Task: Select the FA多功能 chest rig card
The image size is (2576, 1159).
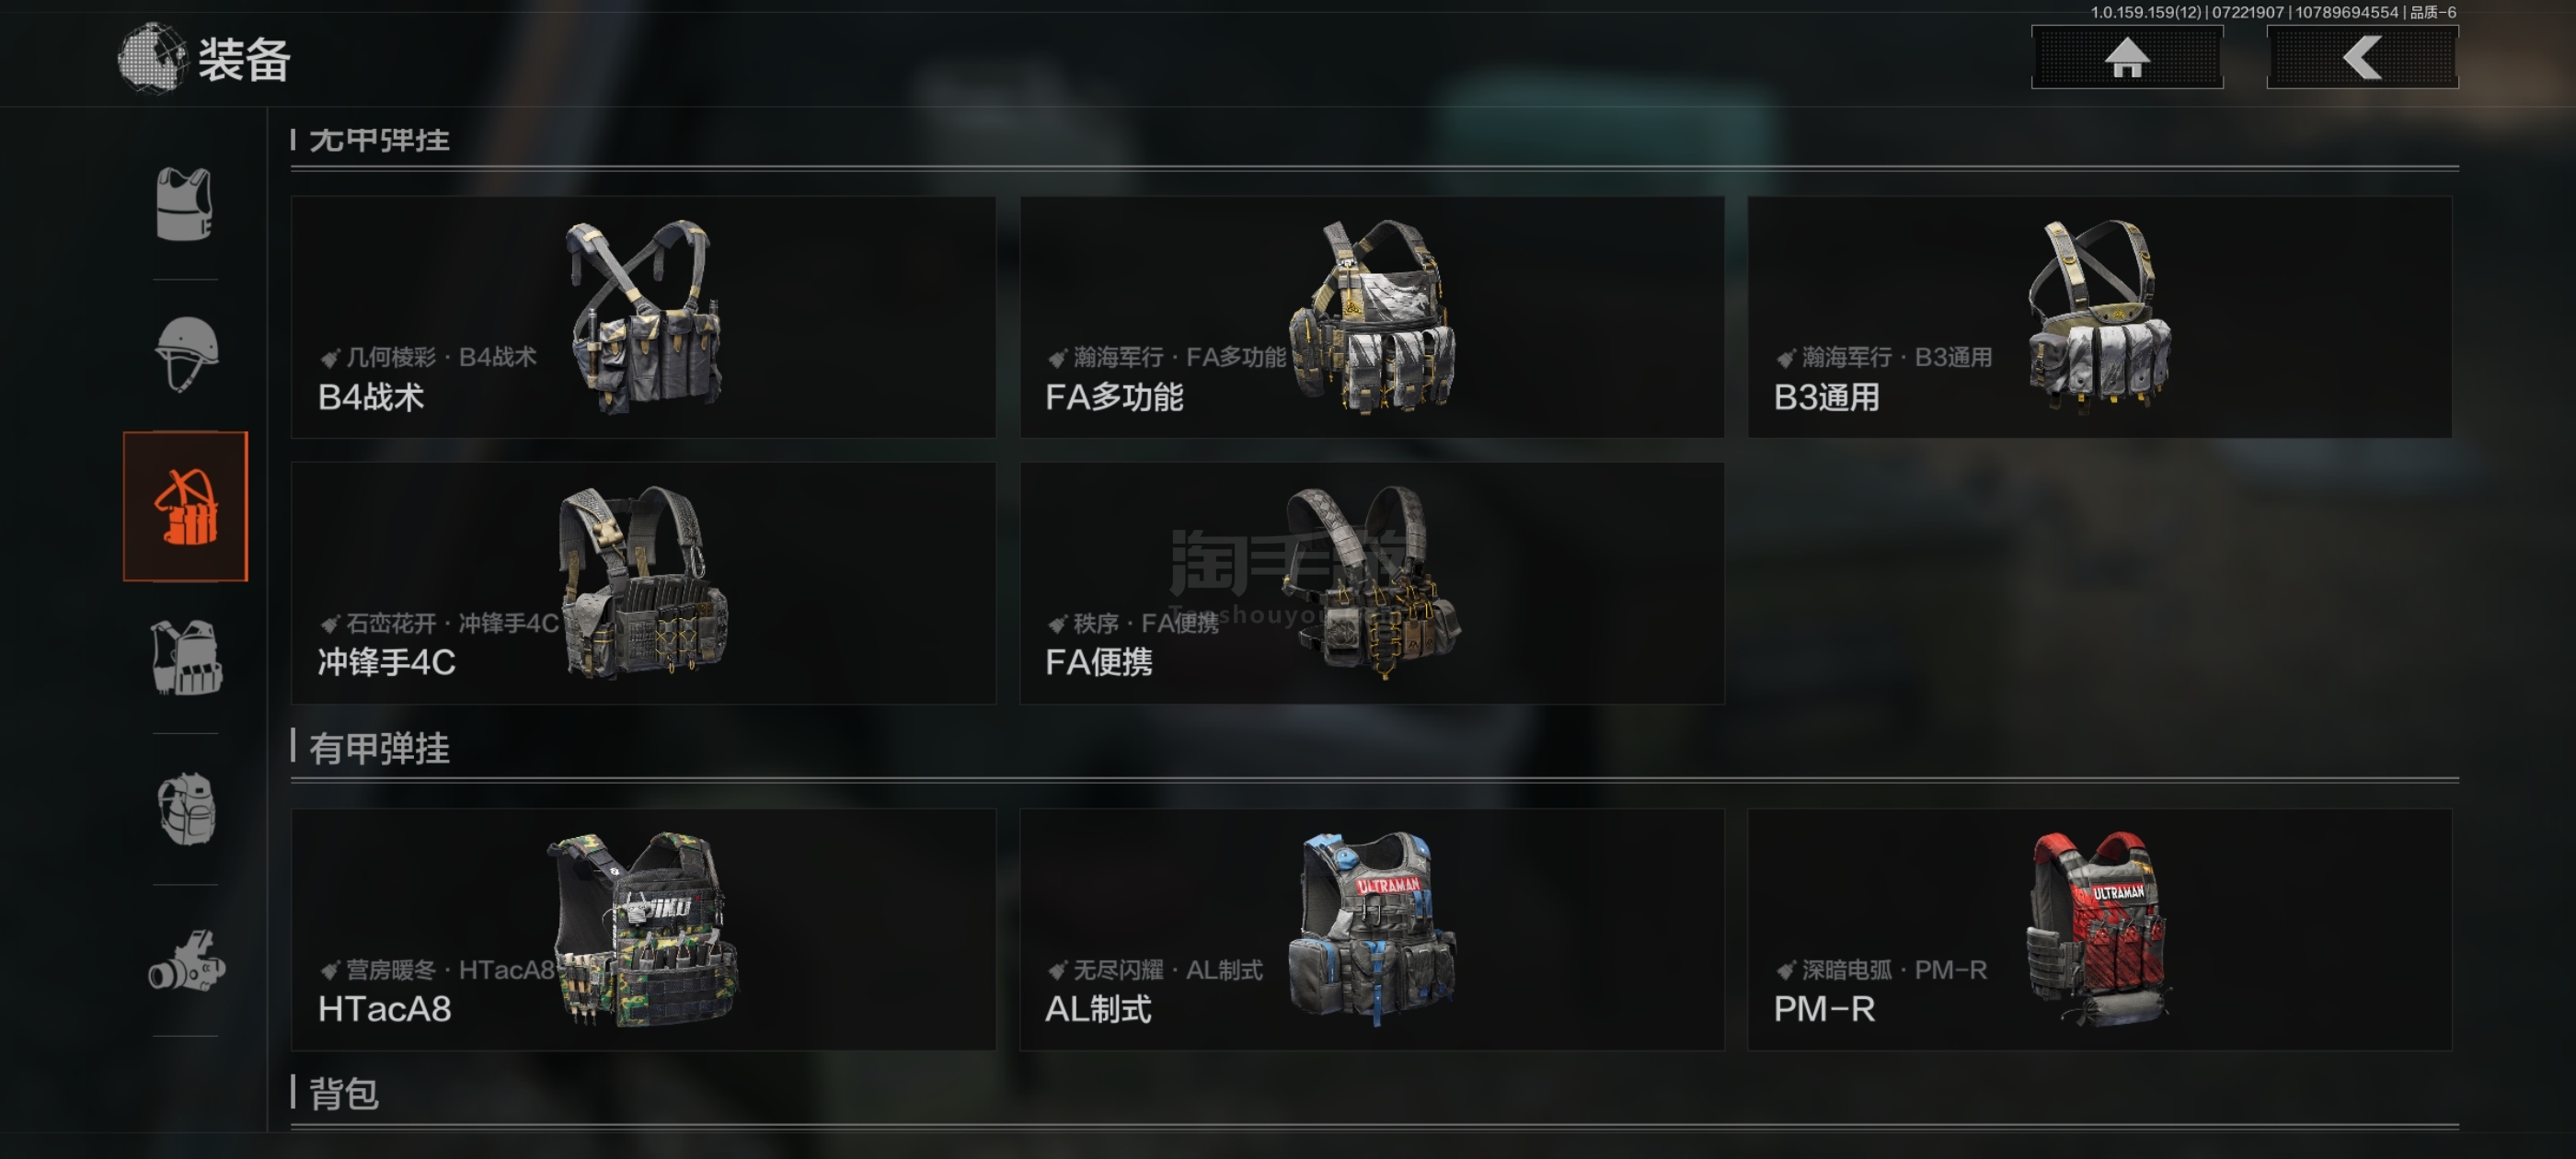Action: (1371, 317)
